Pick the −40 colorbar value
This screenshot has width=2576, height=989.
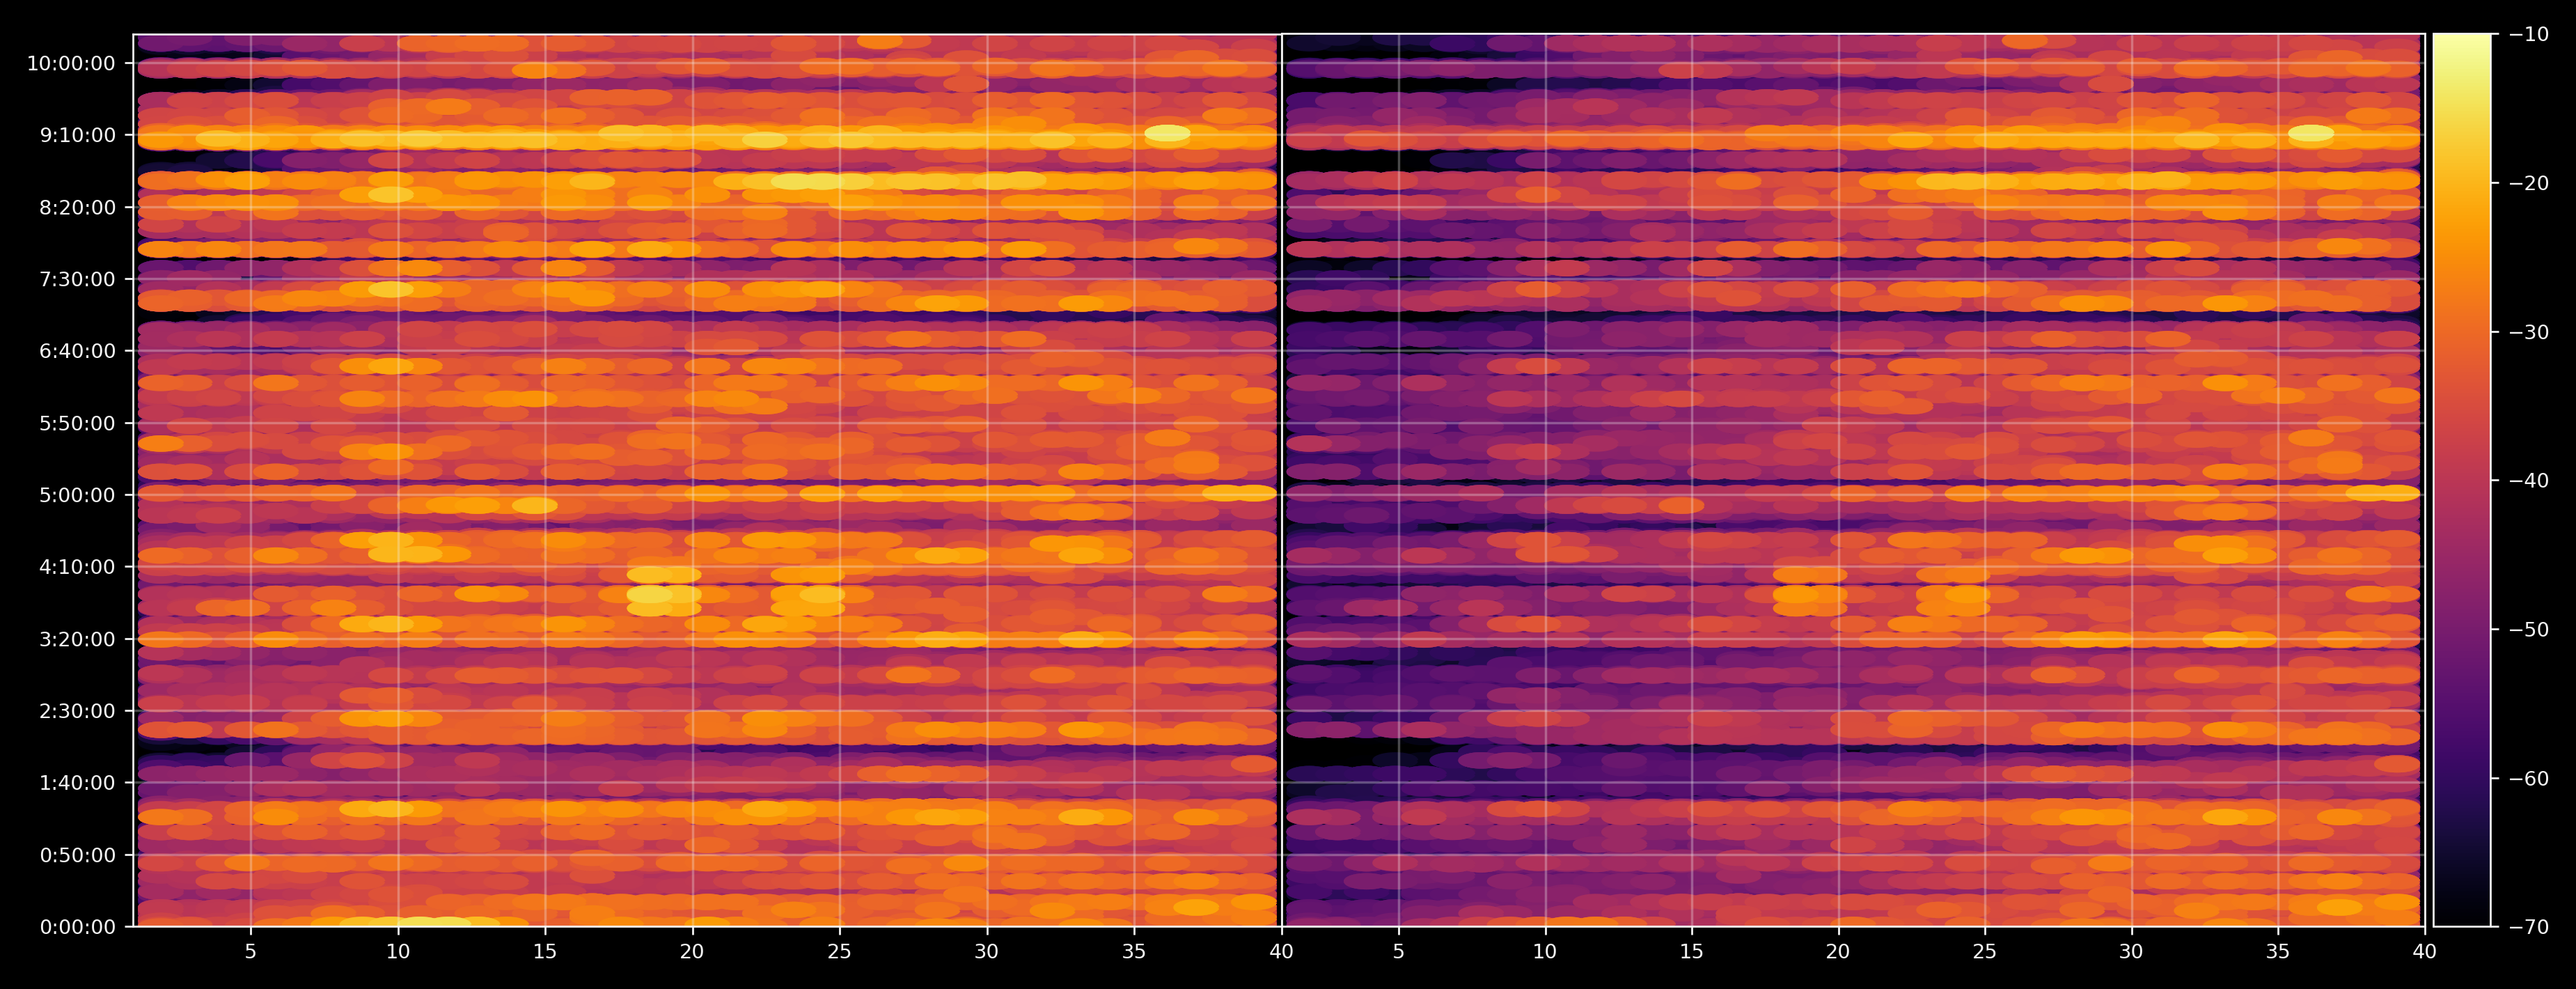2529,481
